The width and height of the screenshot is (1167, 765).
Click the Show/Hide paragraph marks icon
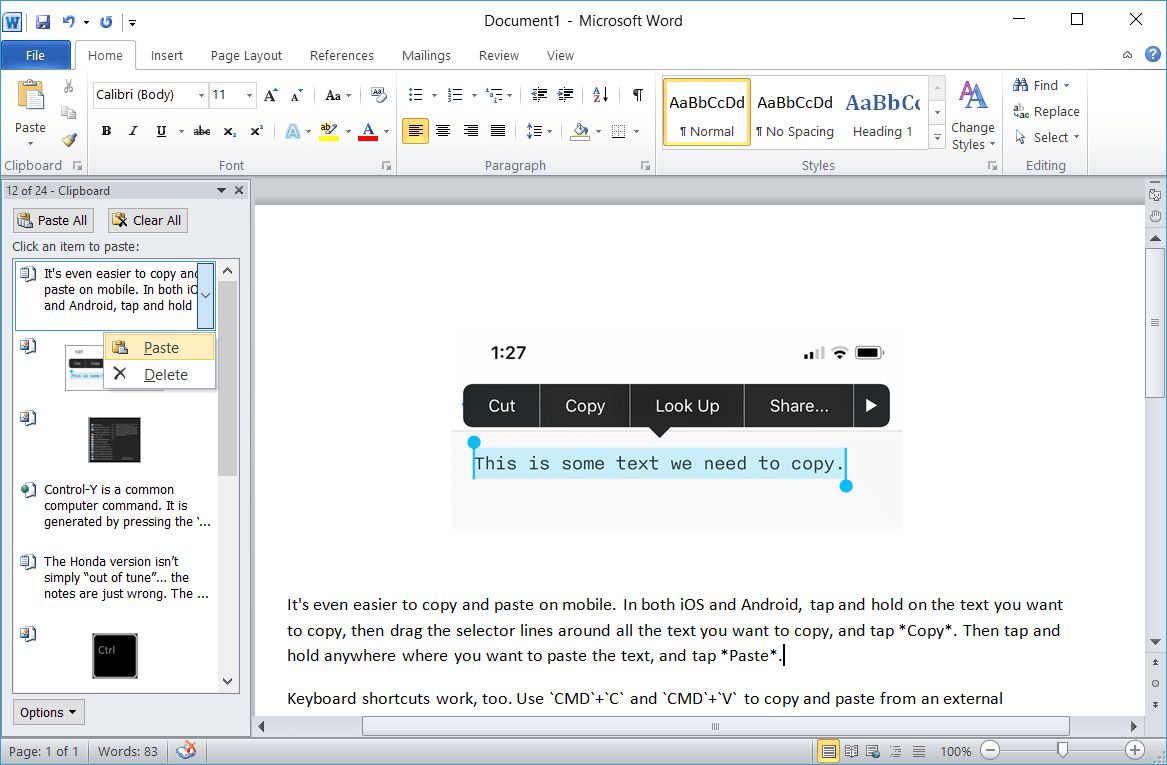637,95
